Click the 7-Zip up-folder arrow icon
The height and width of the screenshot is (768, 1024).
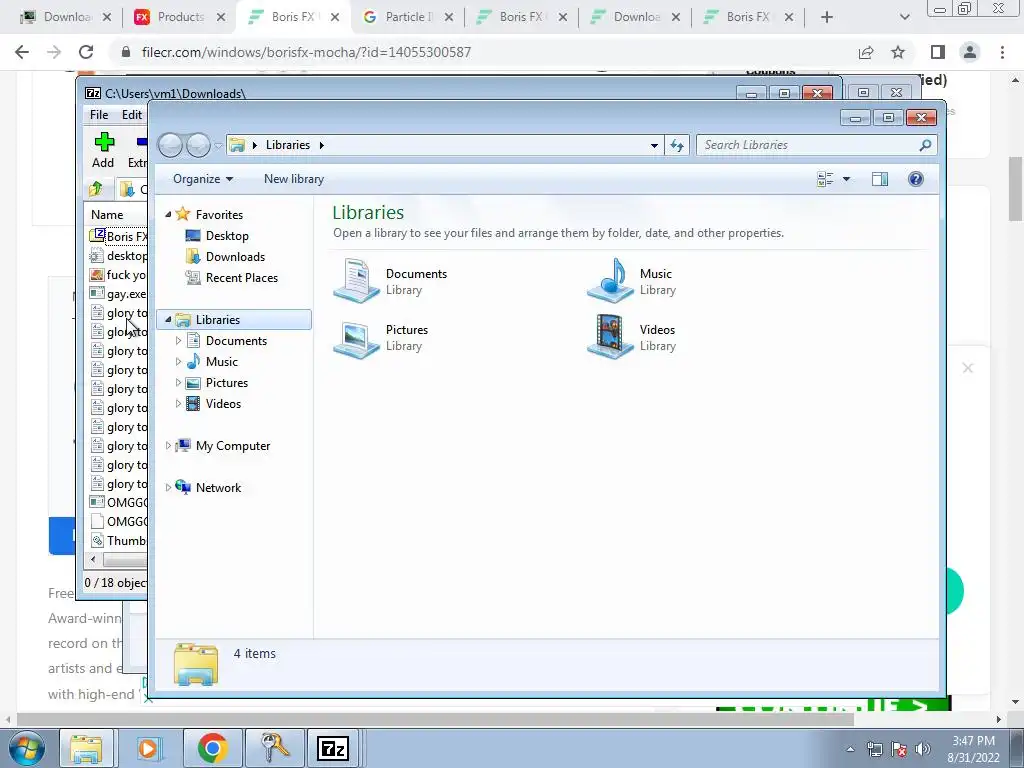[96, 189]
